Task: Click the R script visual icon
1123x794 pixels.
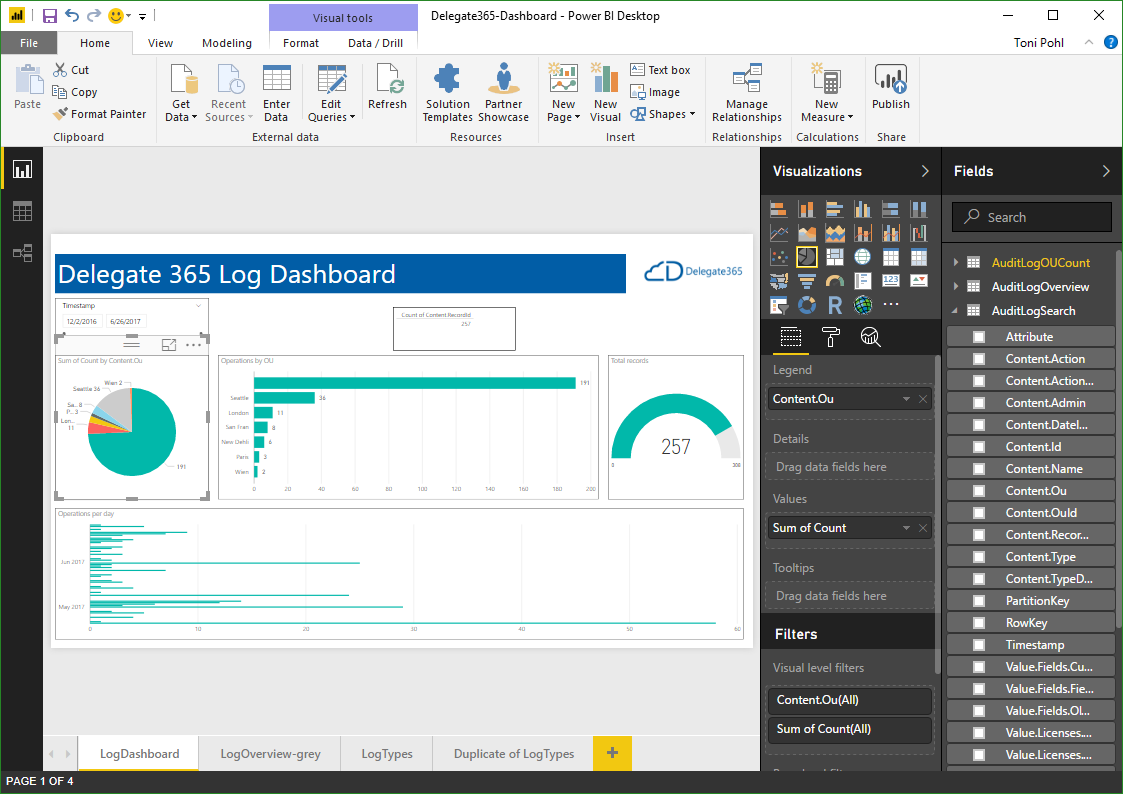Action: [x=835, y=305]
